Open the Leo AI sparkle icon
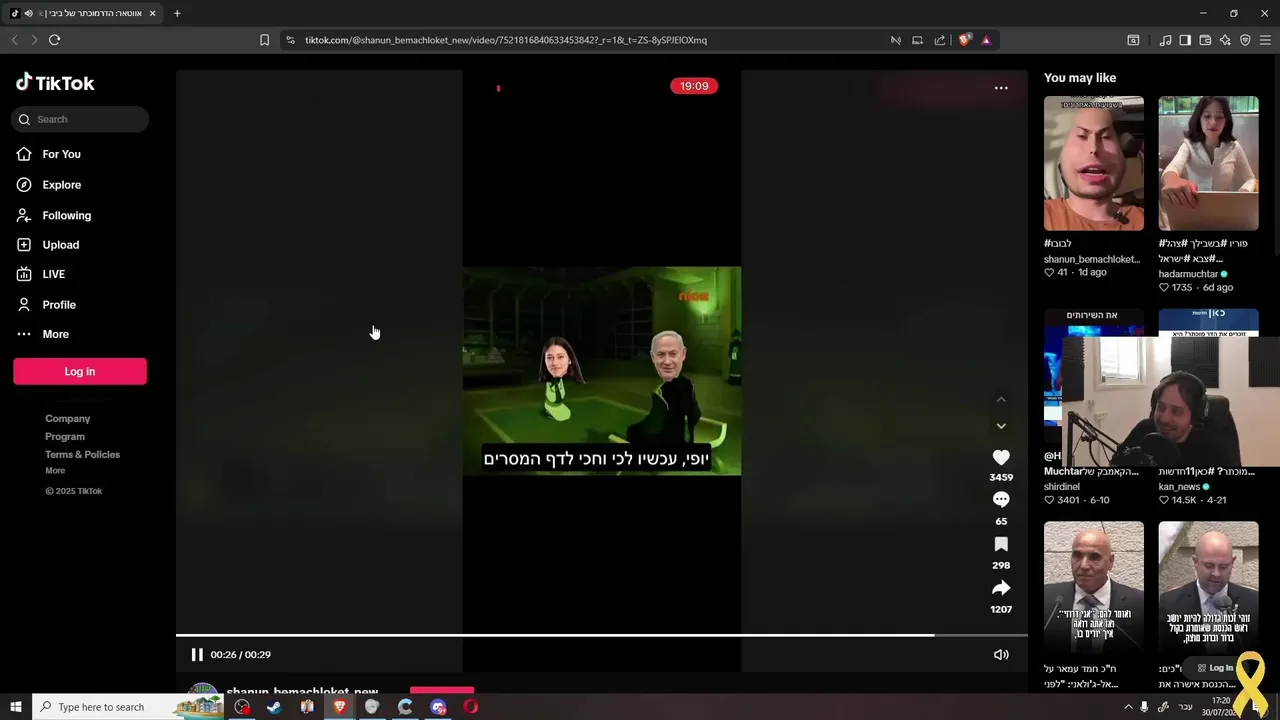 1225,40
